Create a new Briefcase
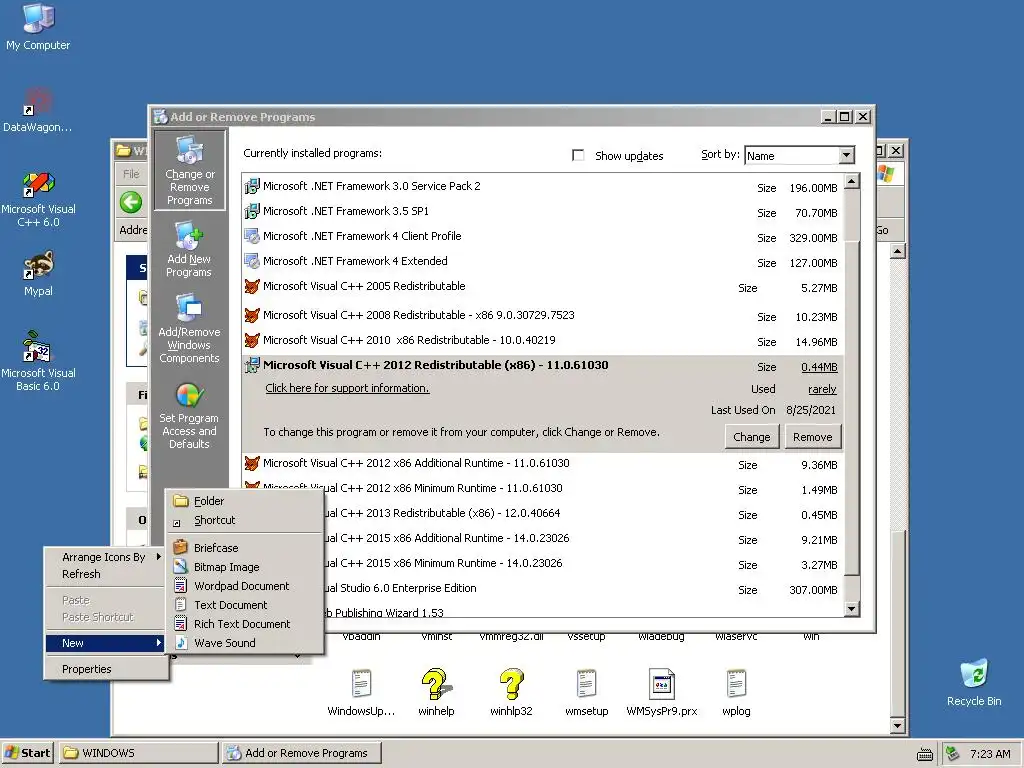Screen dimensions: 1024x768 click(245, 548)
